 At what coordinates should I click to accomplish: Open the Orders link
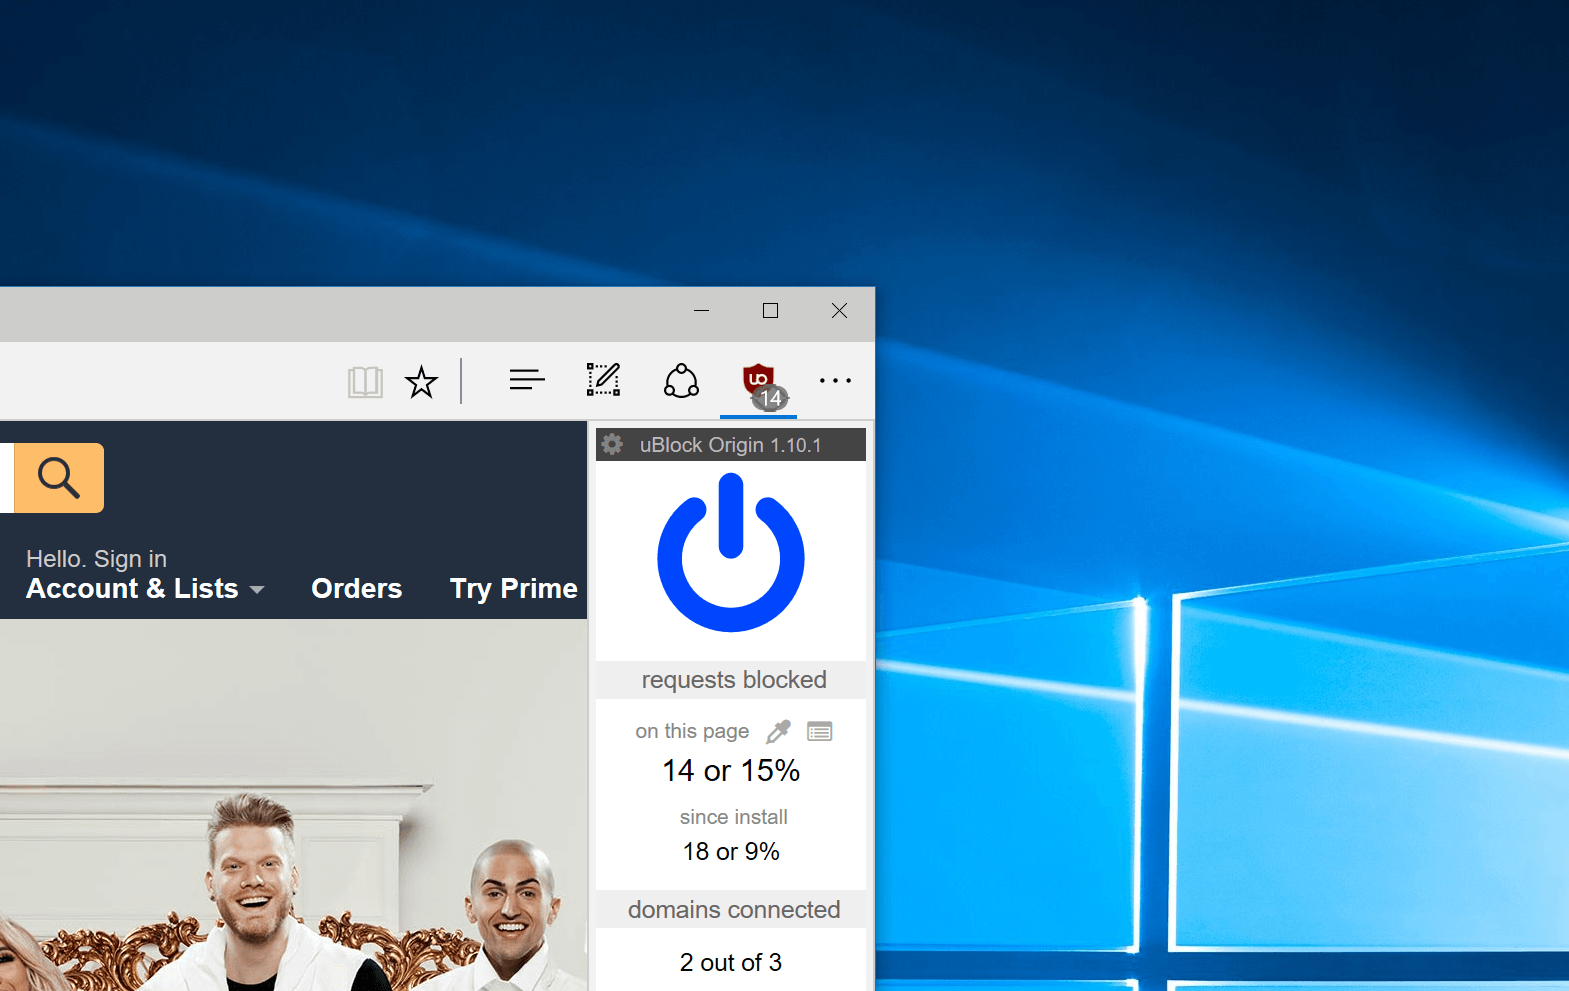357,588
